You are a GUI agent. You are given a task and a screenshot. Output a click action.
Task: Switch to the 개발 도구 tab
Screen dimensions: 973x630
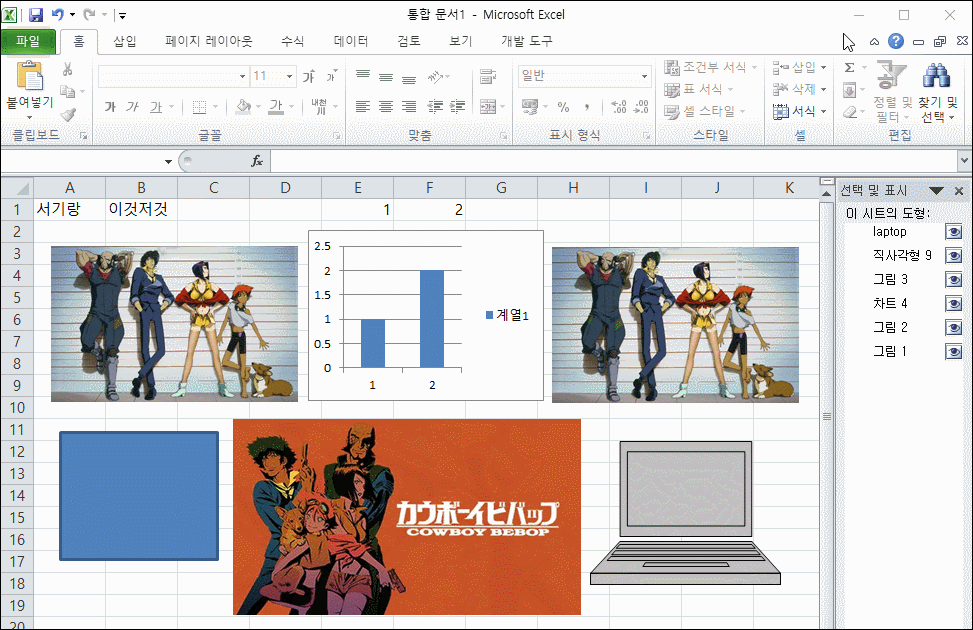(526, 41)
